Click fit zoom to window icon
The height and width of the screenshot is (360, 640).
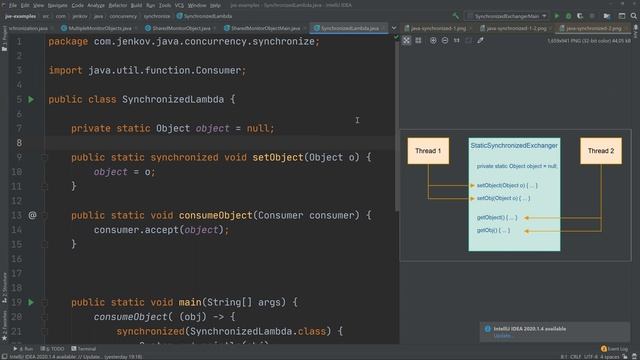coord(469,40)
